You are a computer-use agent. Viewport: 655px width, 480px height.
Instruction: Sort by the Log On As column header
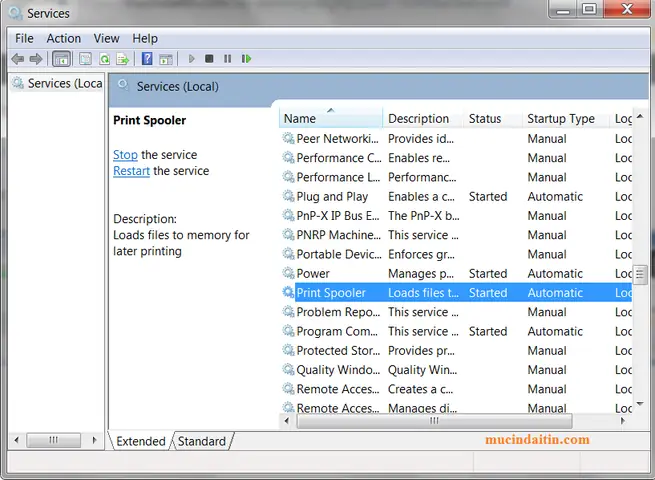click(622, 119)
